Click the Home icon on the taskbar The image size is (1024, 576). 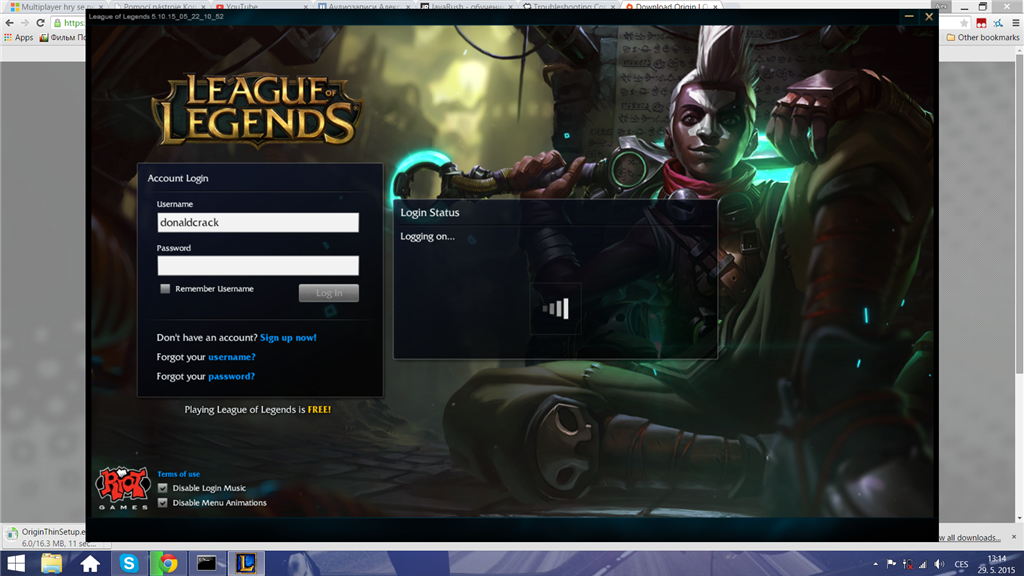click(90, 563)
